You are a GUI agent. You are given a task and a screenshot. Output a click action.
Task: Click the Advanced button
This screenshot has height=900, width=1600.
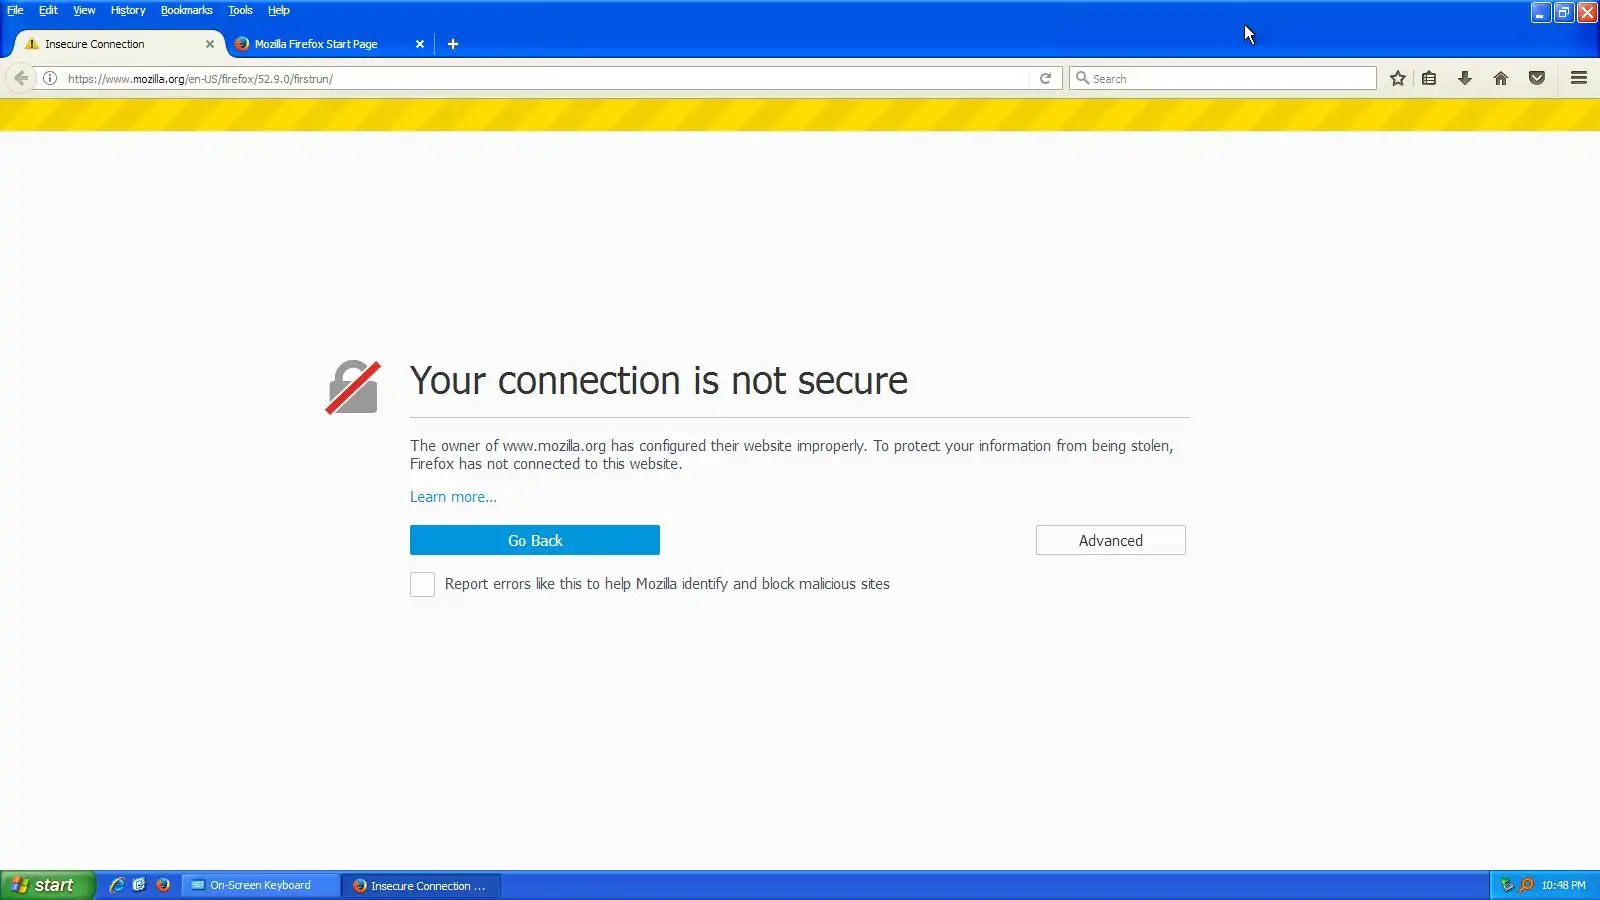[1111, 540]
